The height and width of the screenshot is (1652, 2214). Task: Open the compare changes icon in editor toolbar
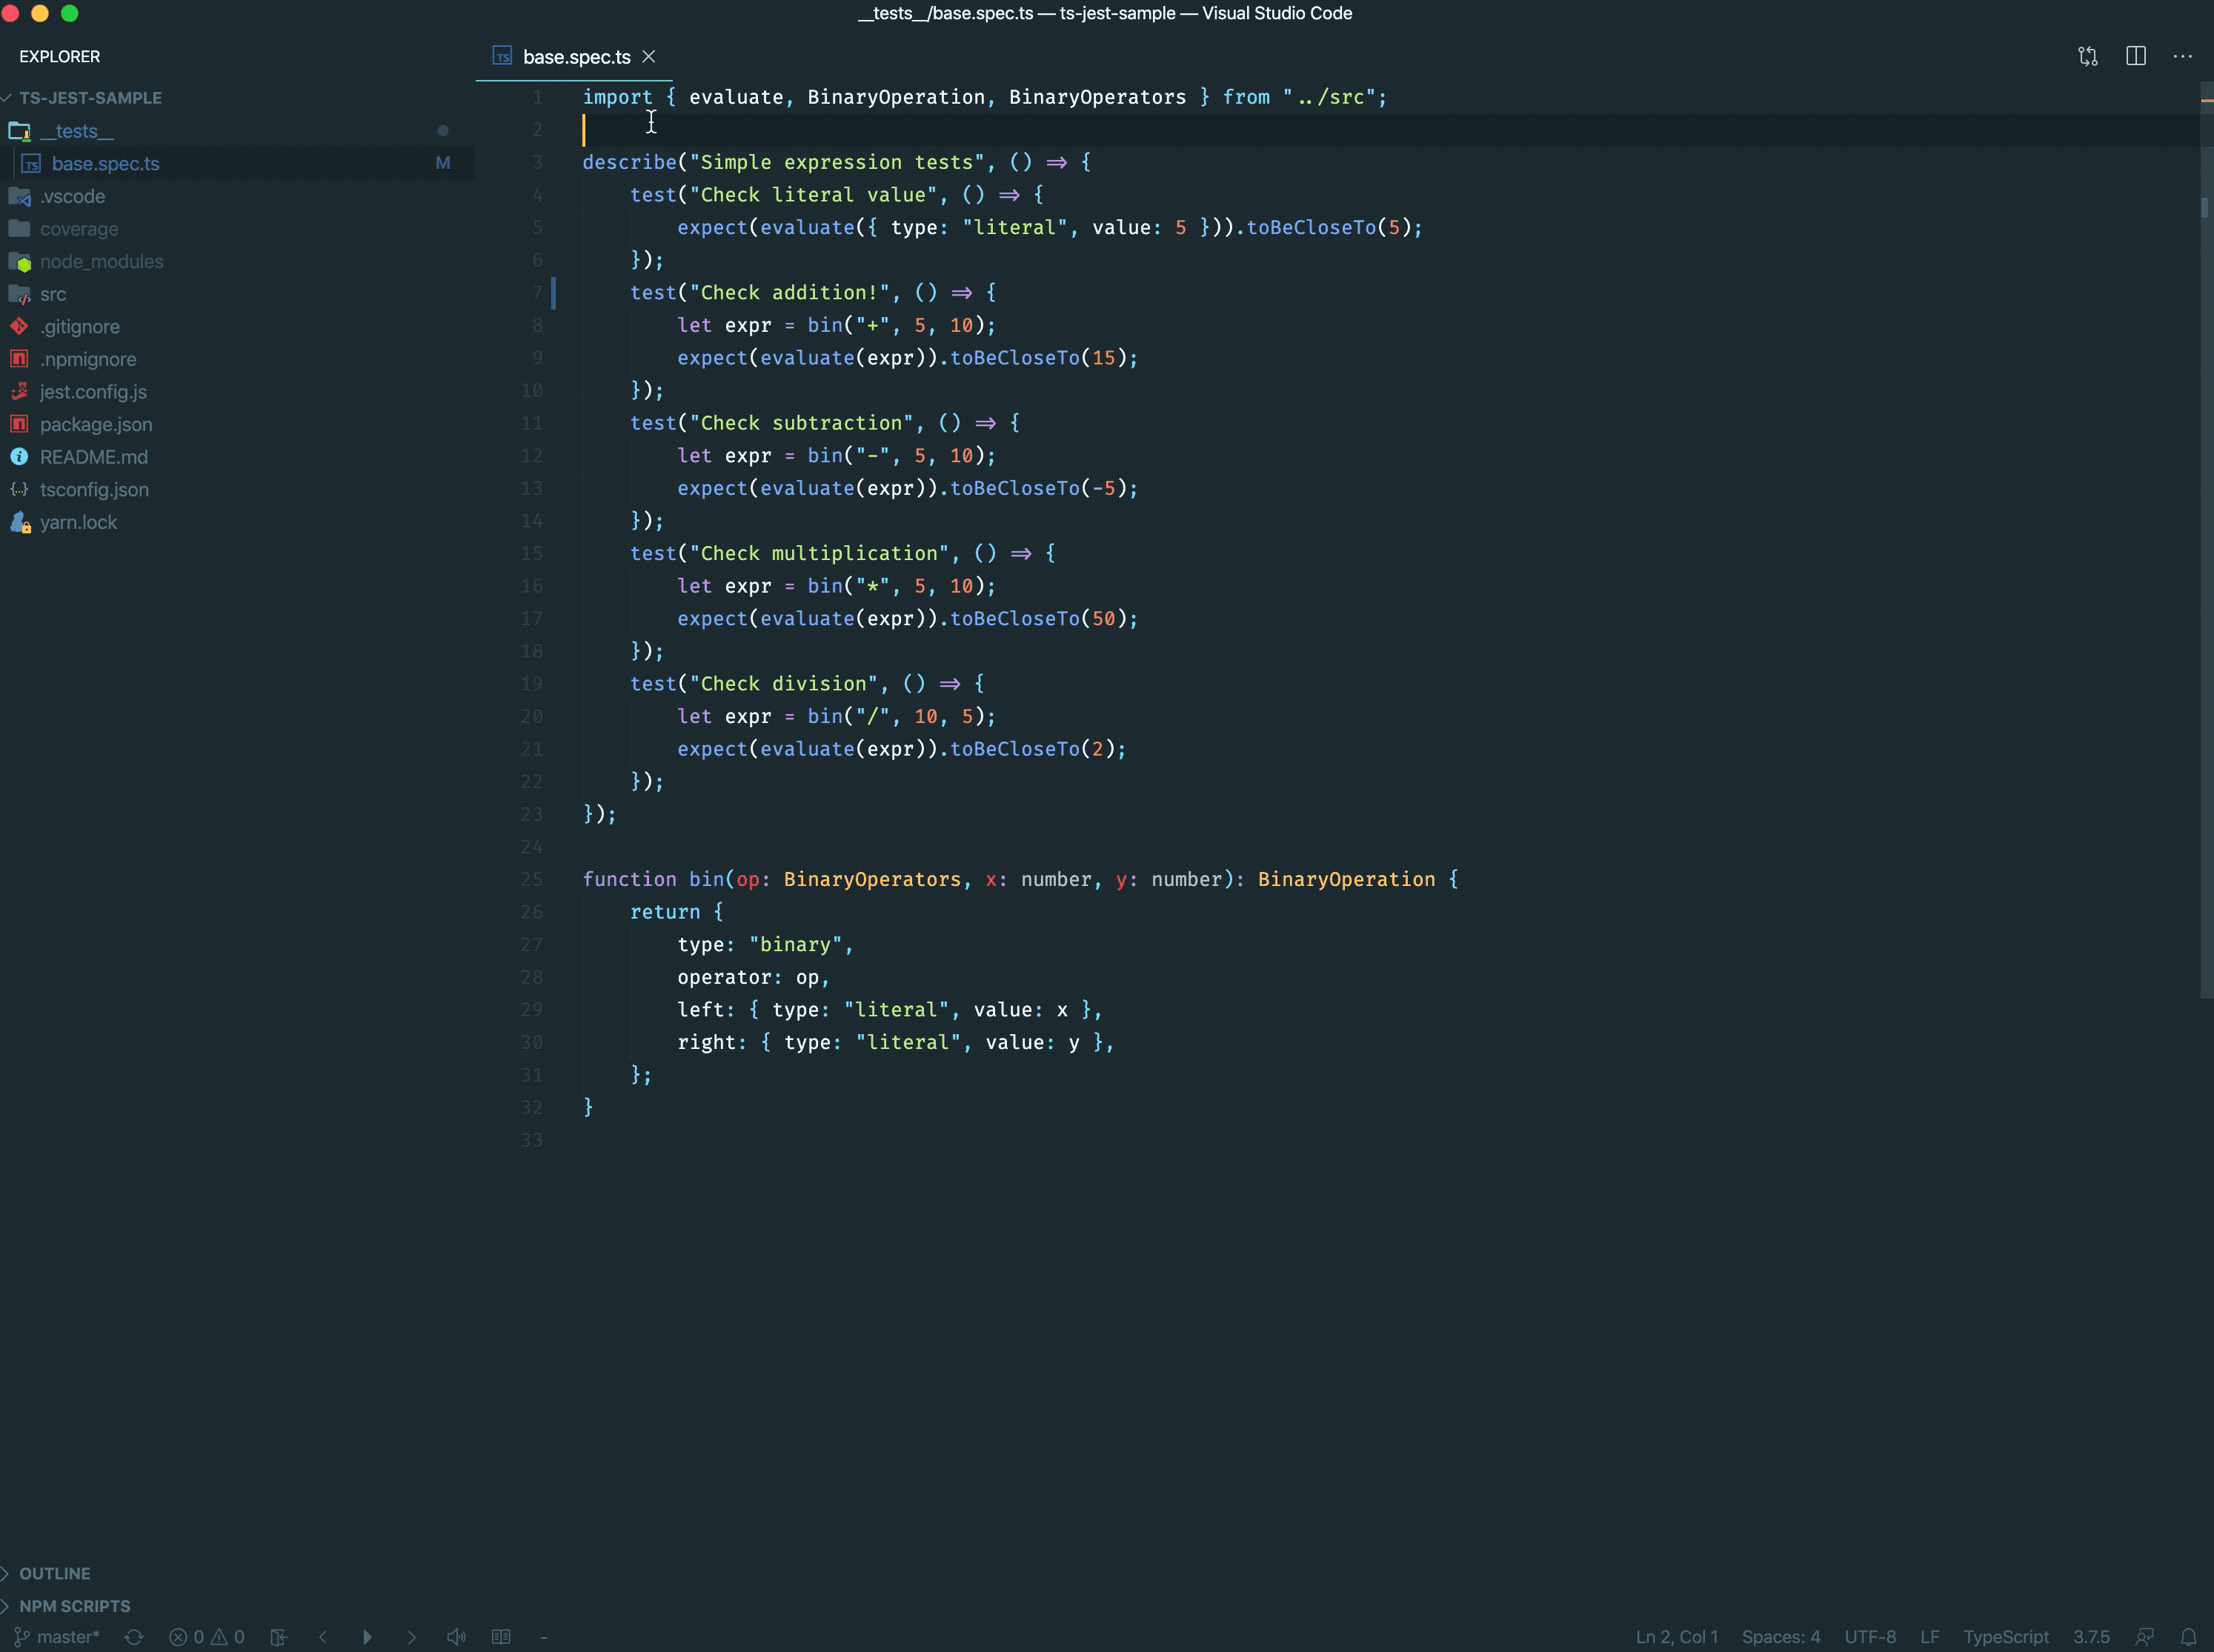[2088, 56]
